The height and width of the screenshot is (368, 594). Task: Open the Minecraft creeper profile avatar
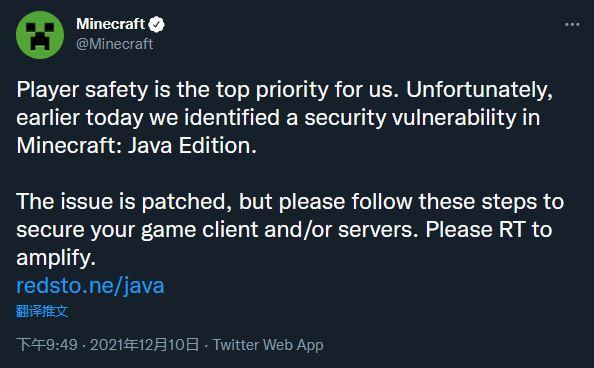(x=40, y=35)
